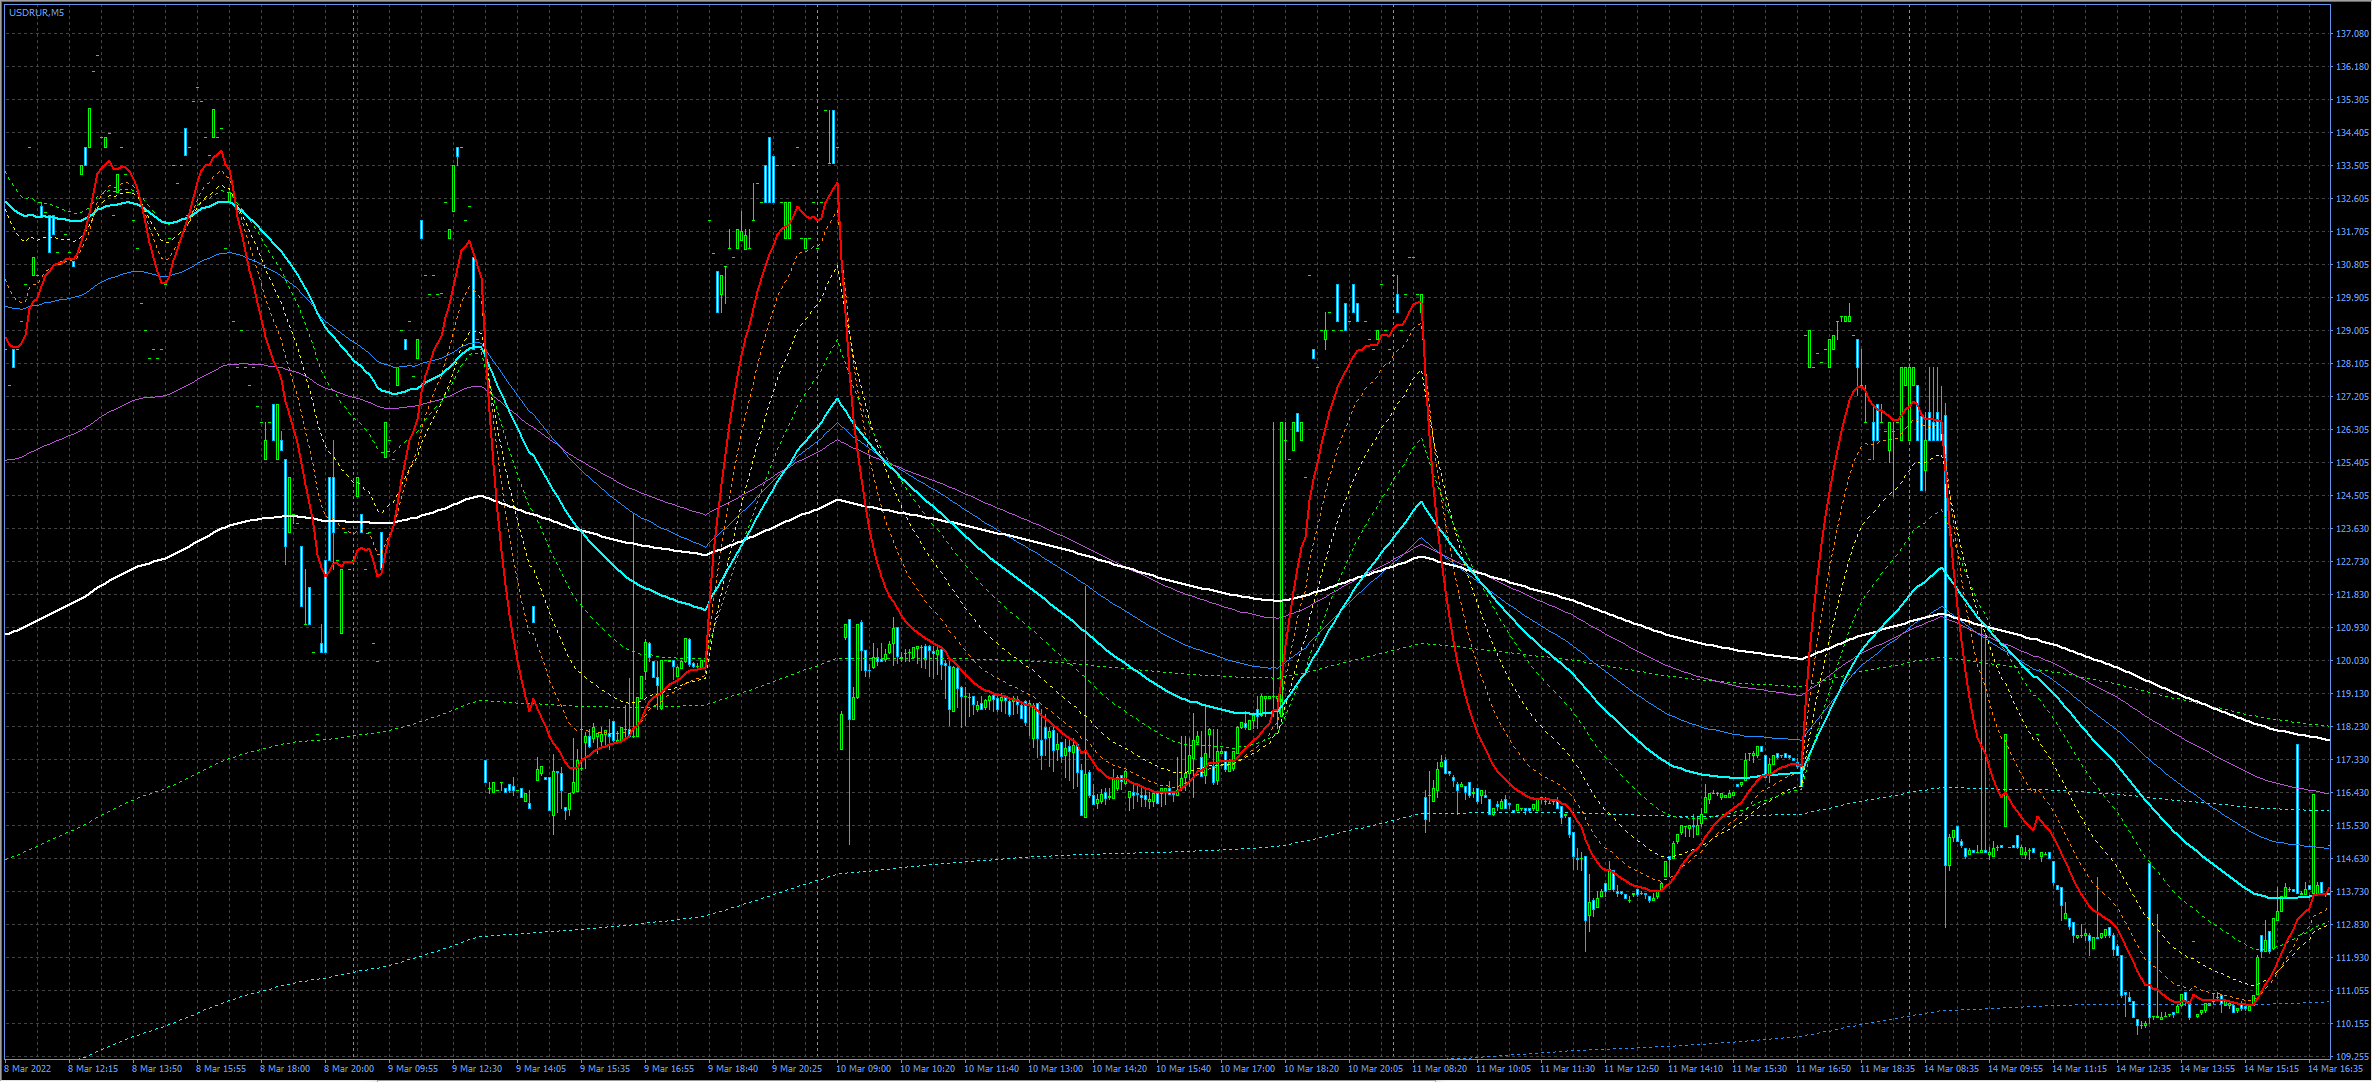Click the 9 Mar 09:55 time label

(x=414, y=1069)
